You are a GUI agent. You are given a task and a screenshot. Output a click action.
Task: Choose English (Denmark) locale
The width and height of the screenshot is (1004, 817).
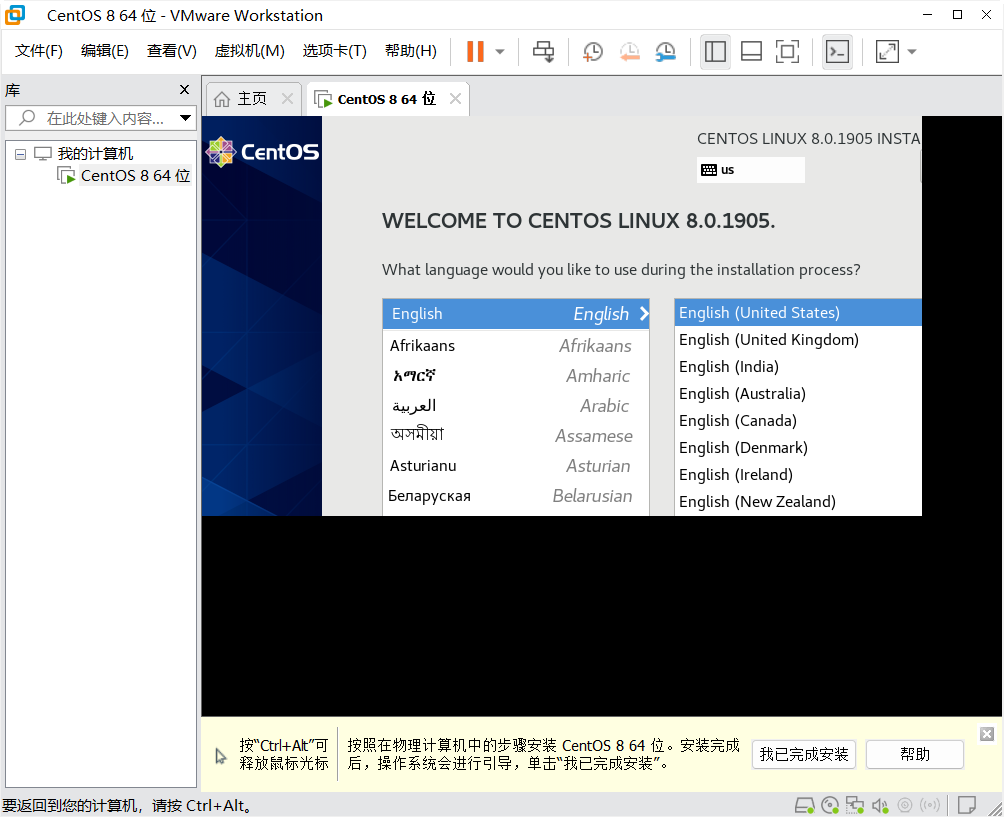click(x=798, y=448)
